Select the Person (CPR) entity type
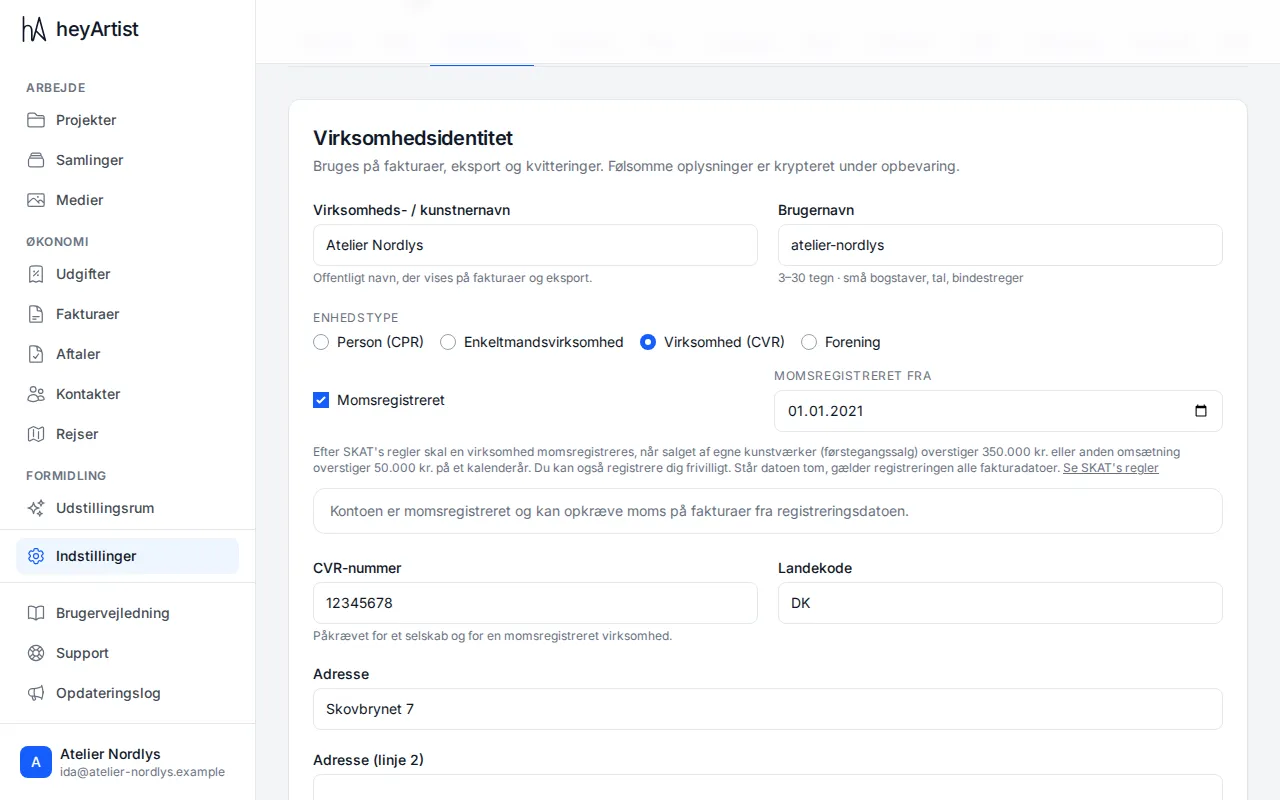This screenshot has width=1280, height=800. [x=321, y=342]
